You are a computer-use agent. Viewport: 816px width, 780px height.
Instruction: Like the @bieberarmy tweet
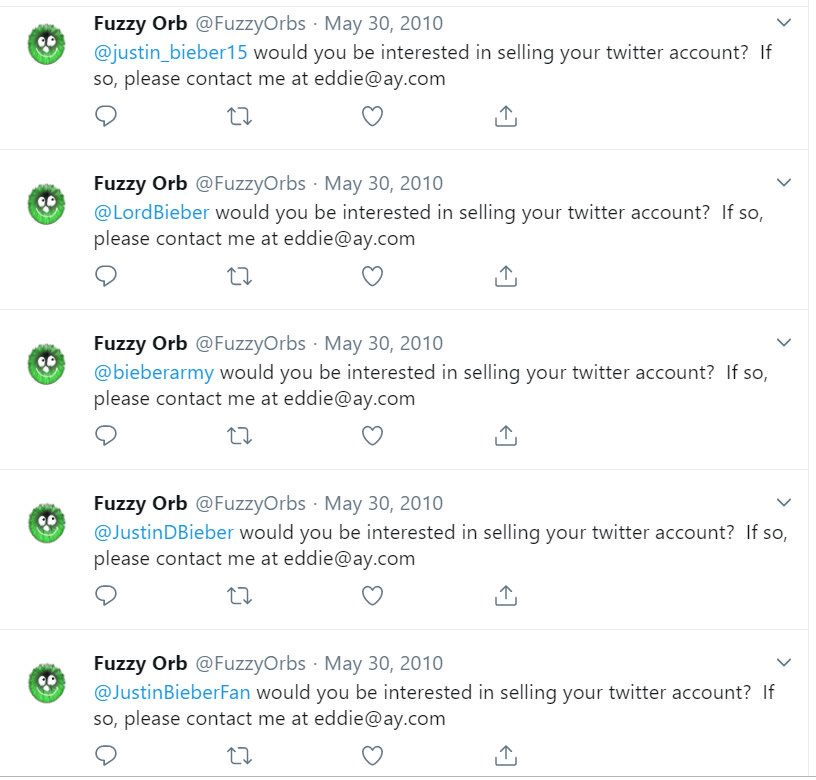372,436
